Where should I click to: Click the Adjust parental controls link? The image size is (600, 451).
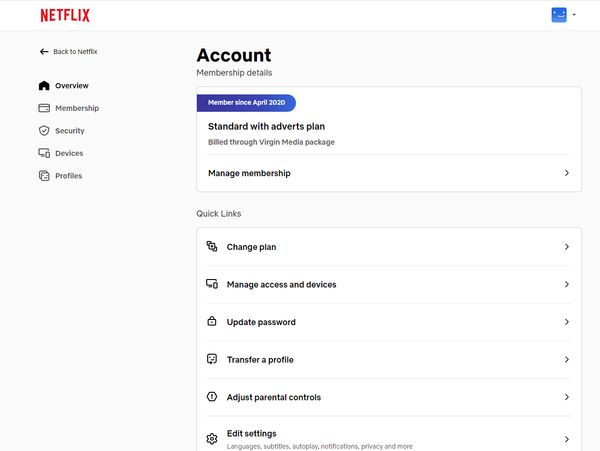tap(273, 397)
